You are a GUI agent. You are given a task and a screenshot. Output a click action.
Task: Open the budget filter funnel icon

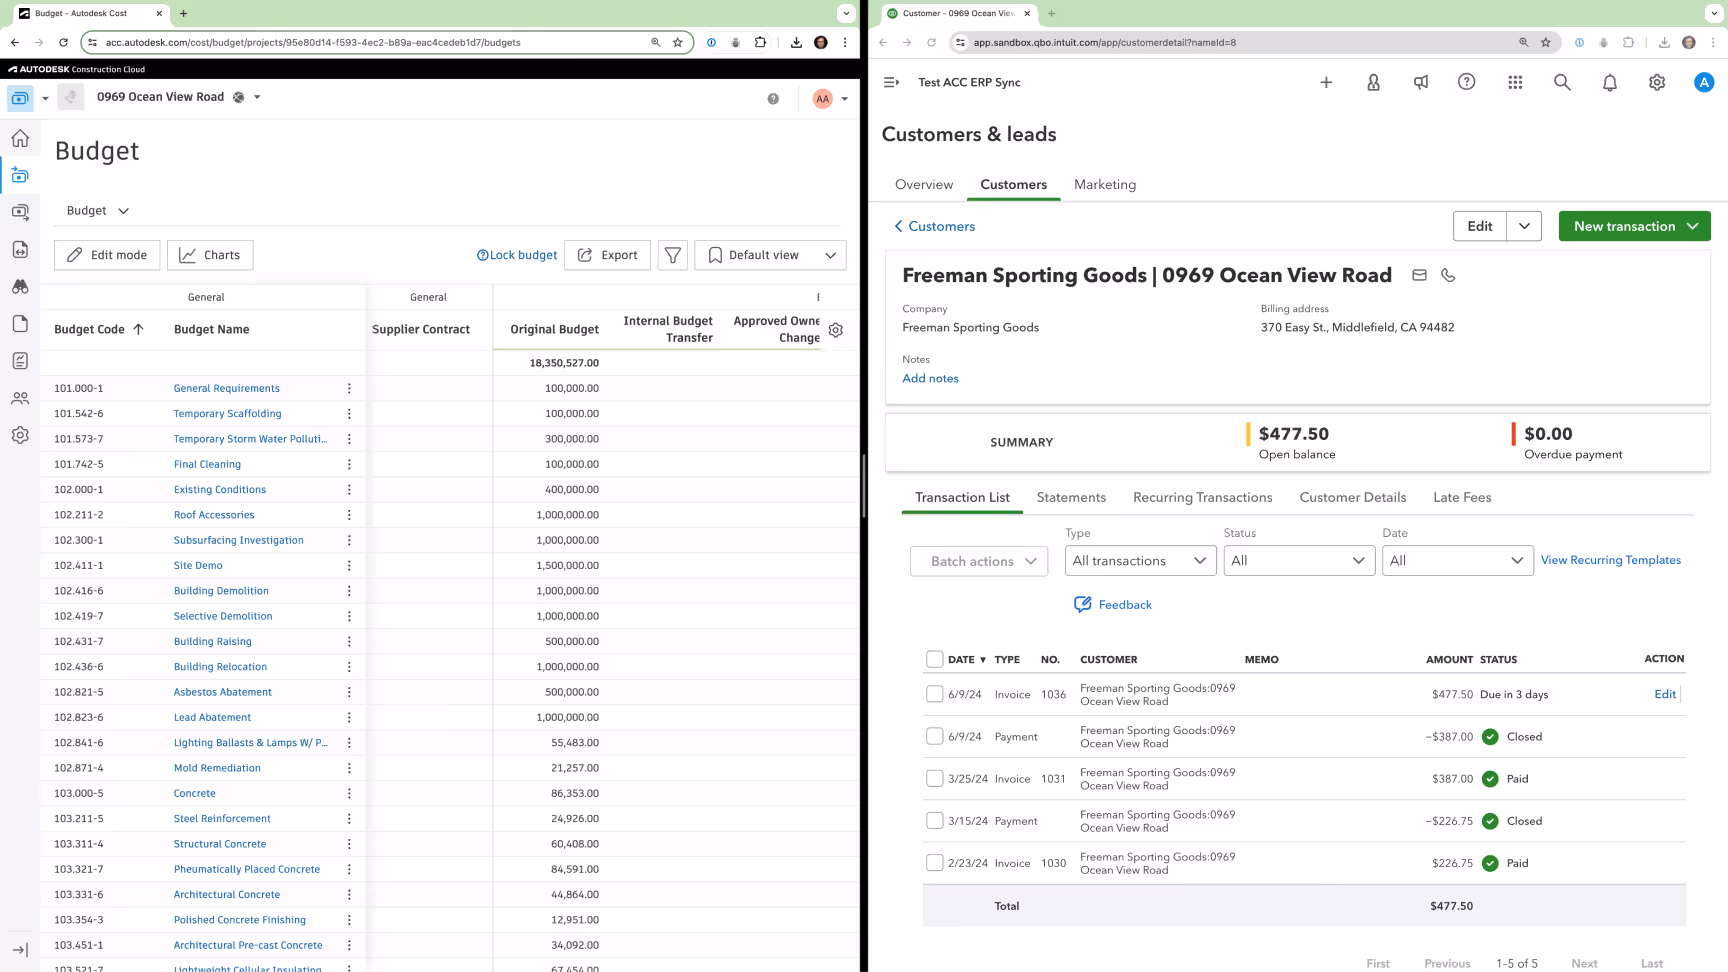click(673, 255)
